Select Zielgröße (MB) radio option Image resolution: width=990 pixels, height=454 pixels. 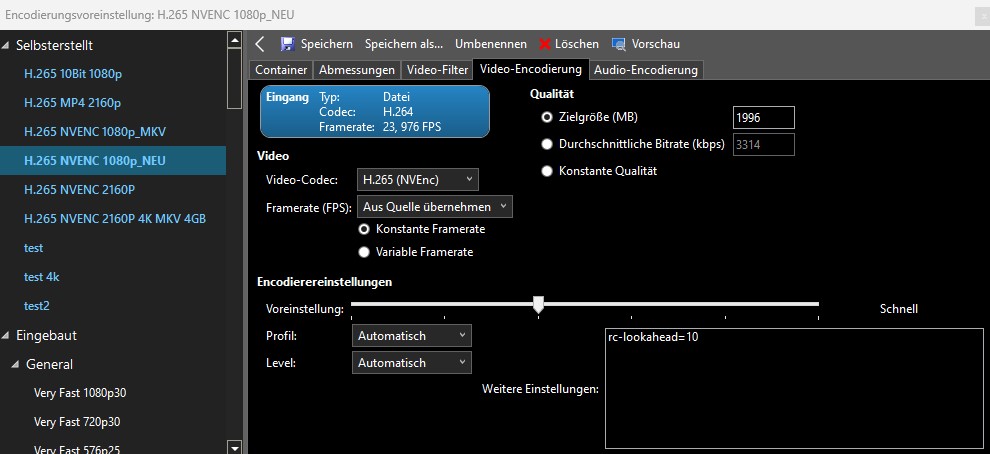click(x=547, y=117)
